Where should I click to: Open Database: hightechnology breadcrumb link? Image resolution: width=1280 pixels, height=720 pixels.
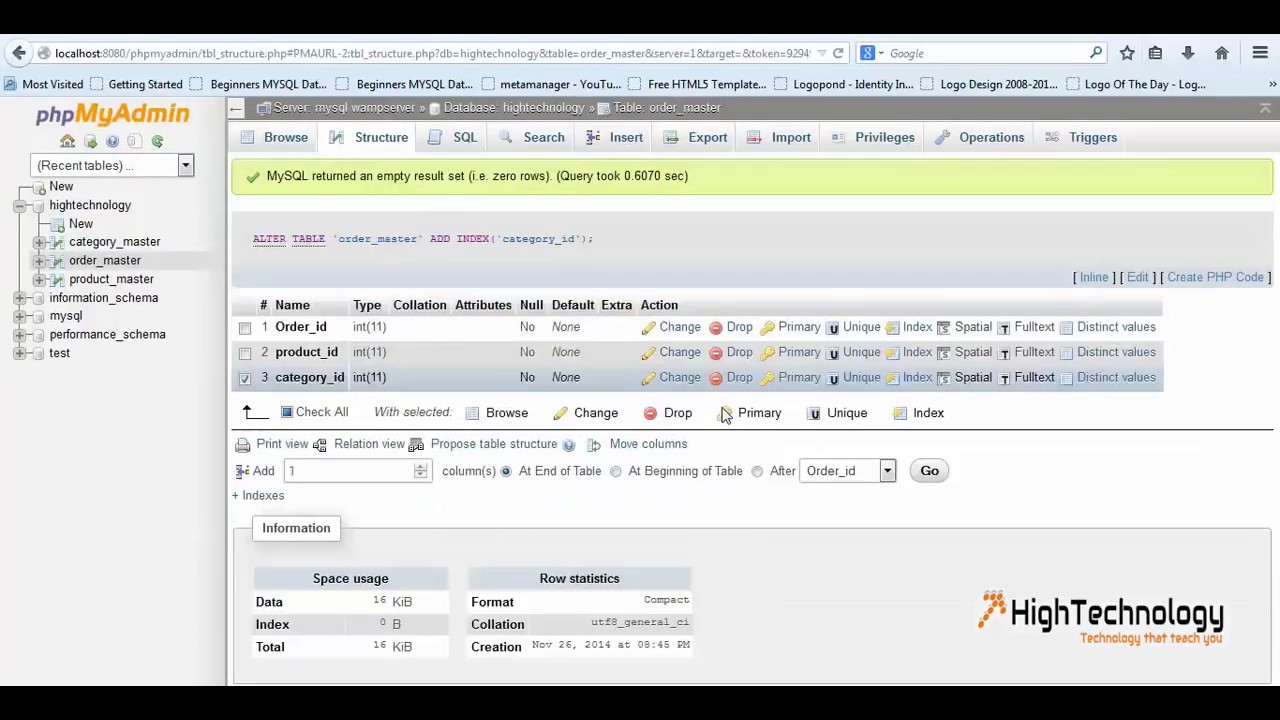point(514,107)
